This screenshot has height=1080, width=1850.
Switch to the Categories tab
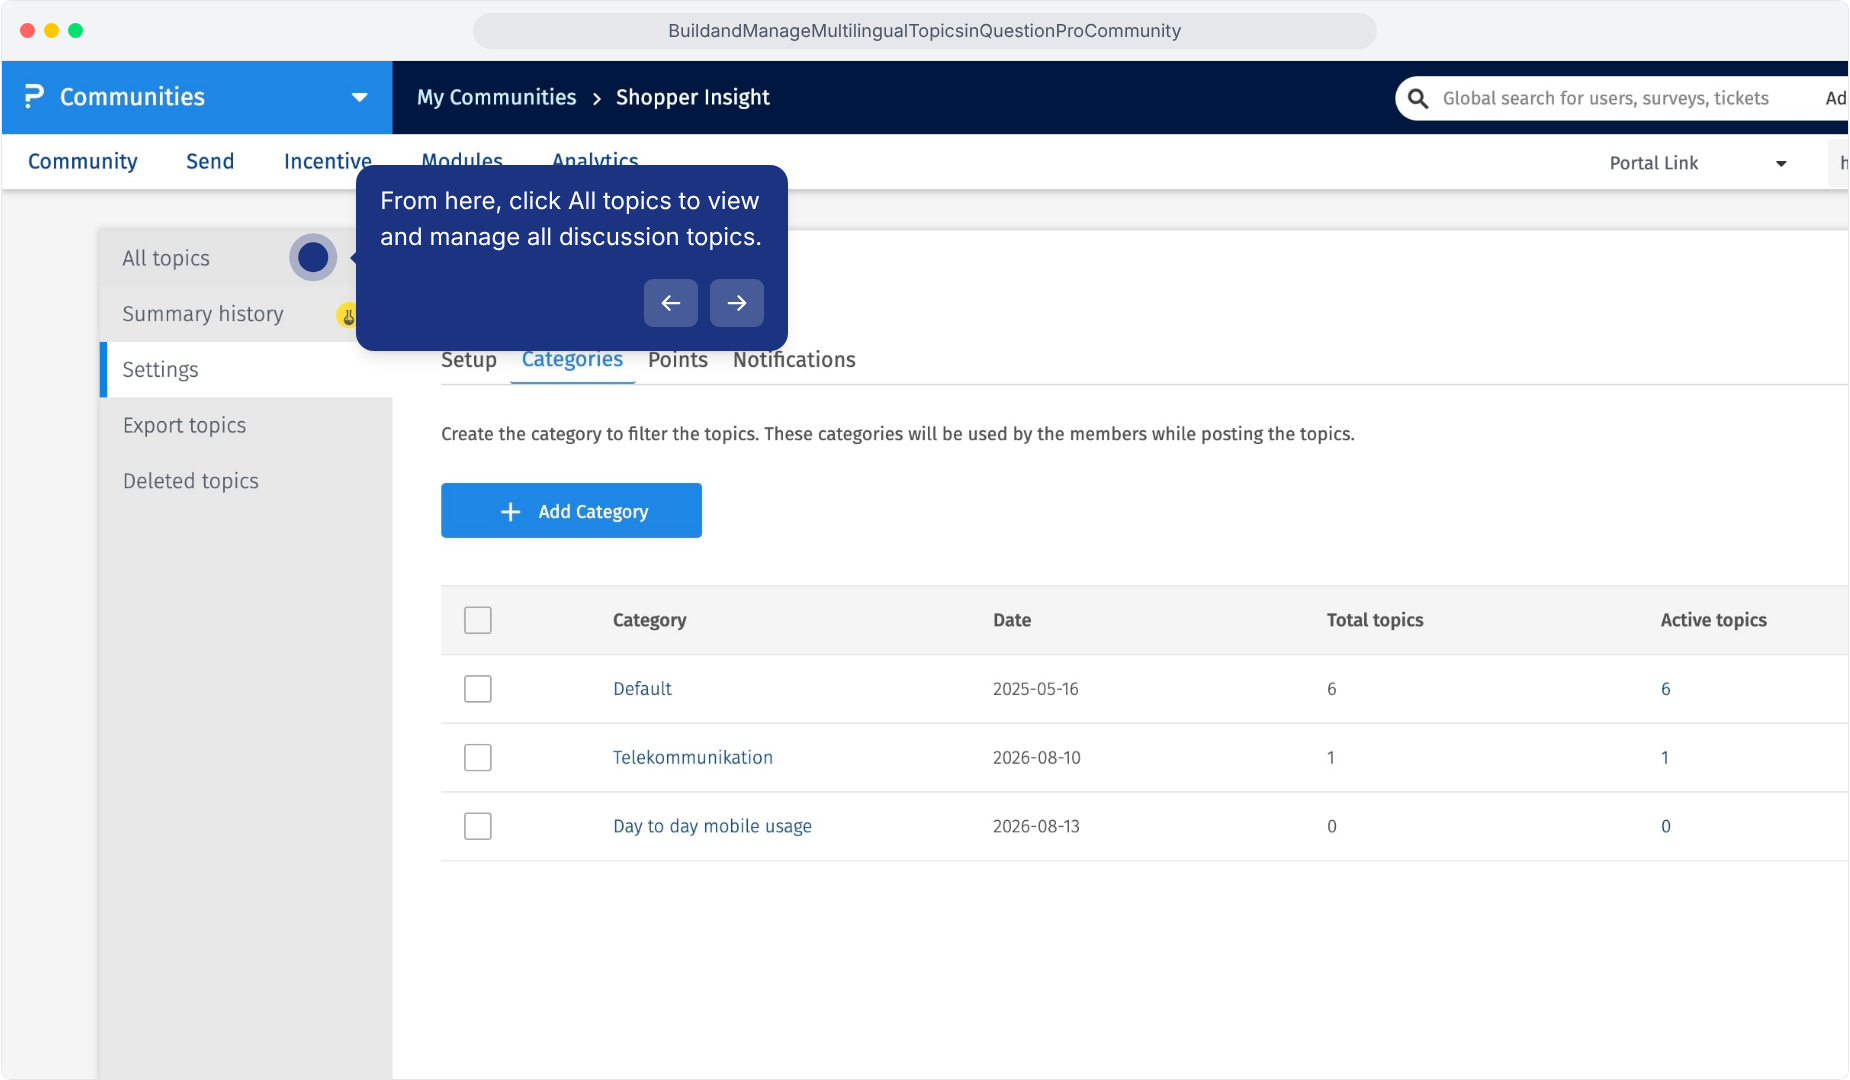click(572, 360)
